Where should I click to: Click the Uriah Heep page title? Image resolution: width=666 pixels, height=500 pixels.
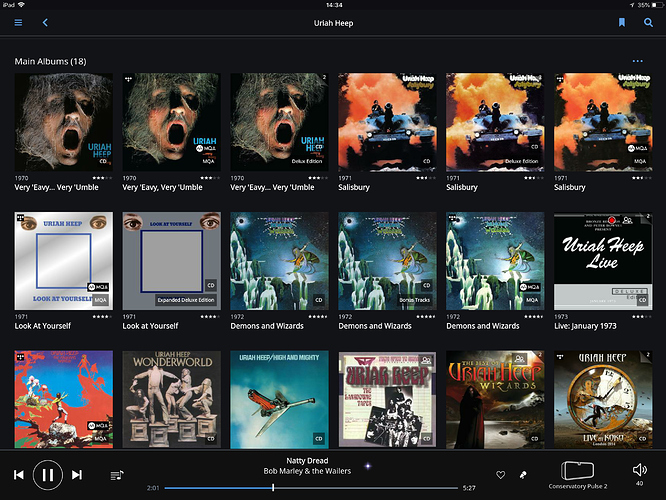point(333,23)
